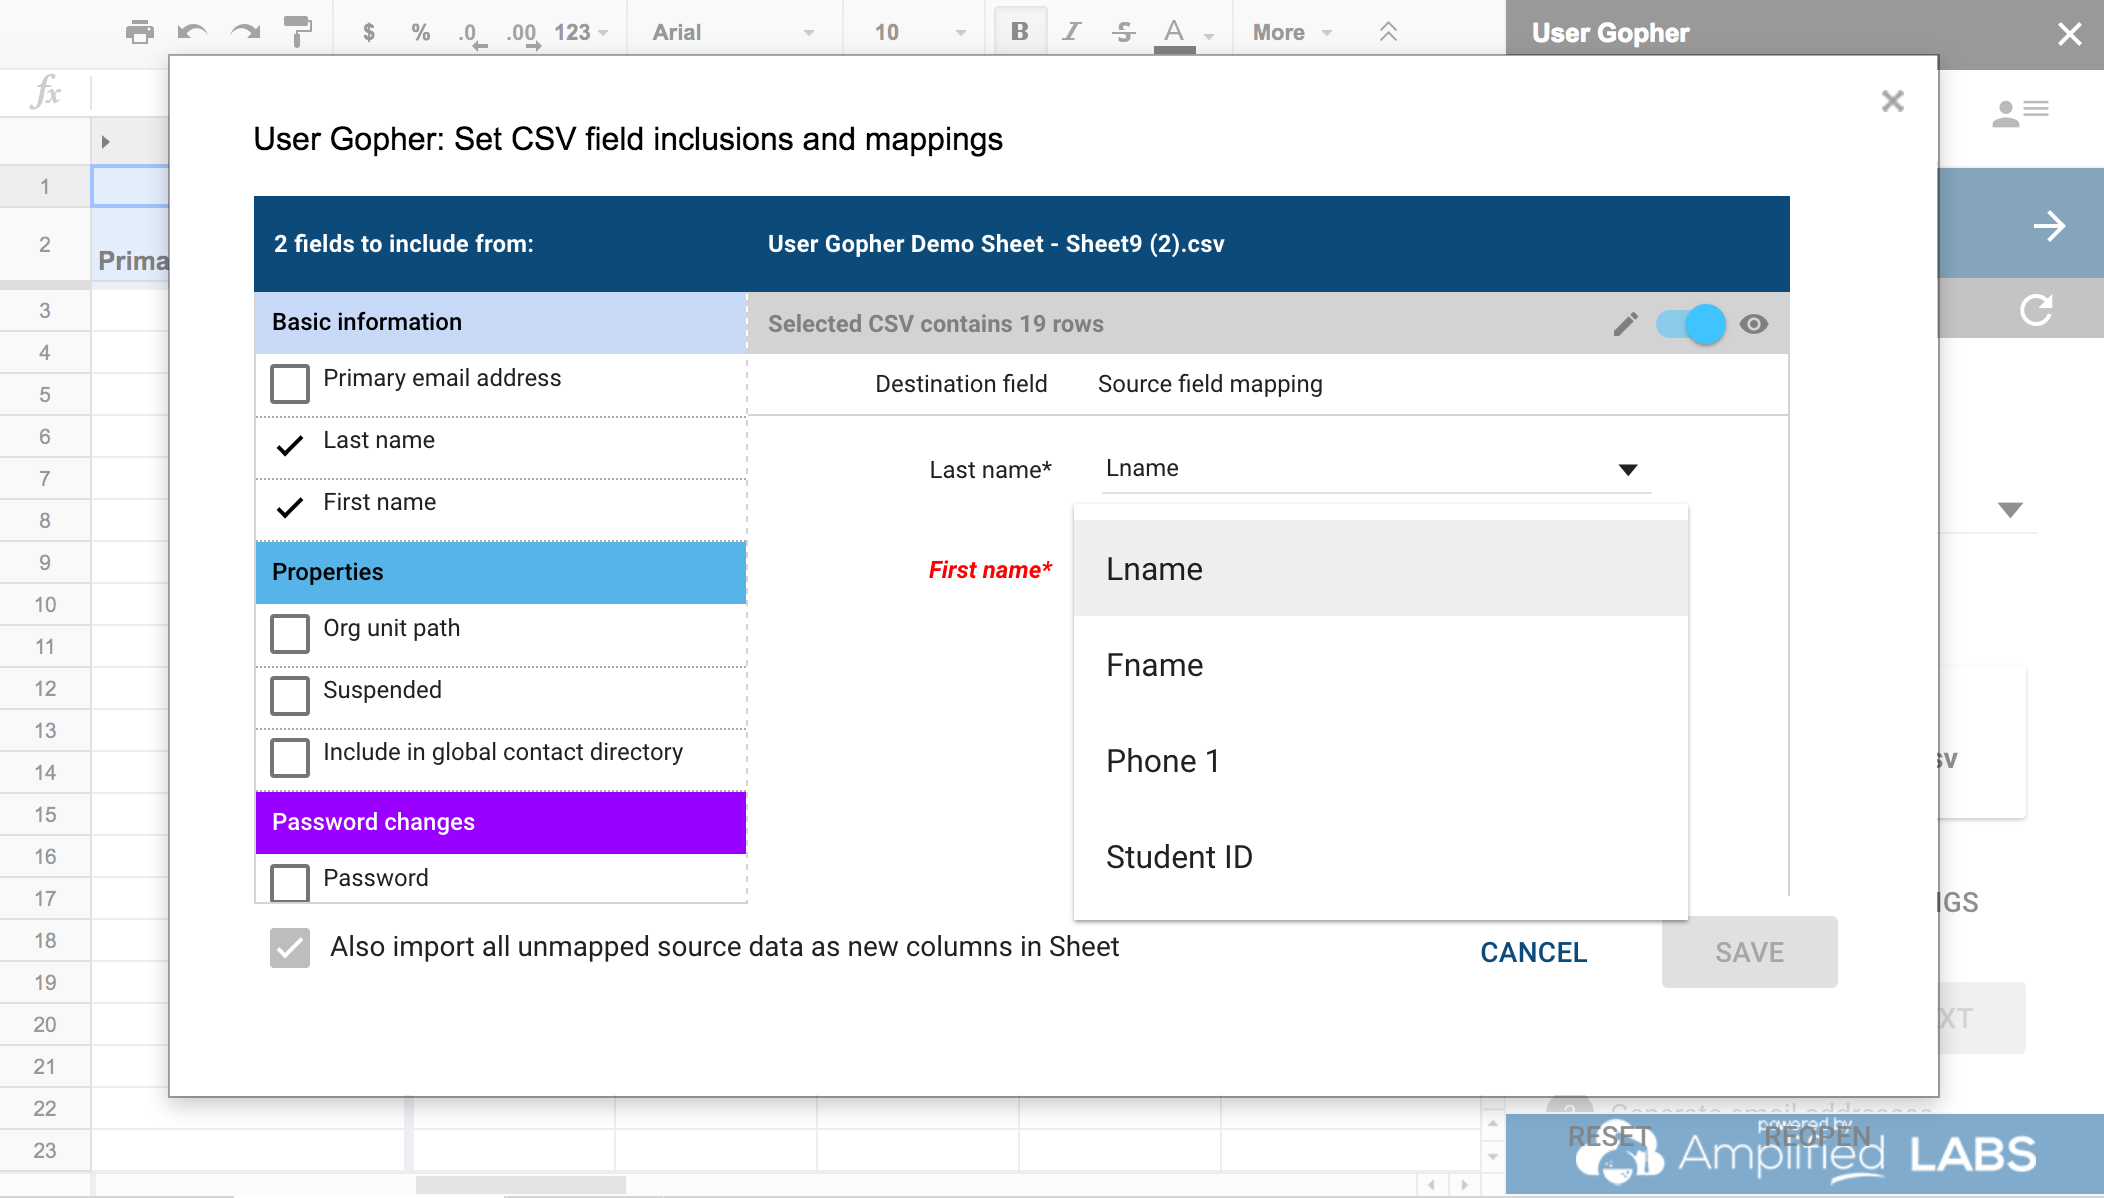Click the refresh icon in sidebar
Image resolution: width=2104 pixels, height=1198 pixels.
(x=2036, y=309)
